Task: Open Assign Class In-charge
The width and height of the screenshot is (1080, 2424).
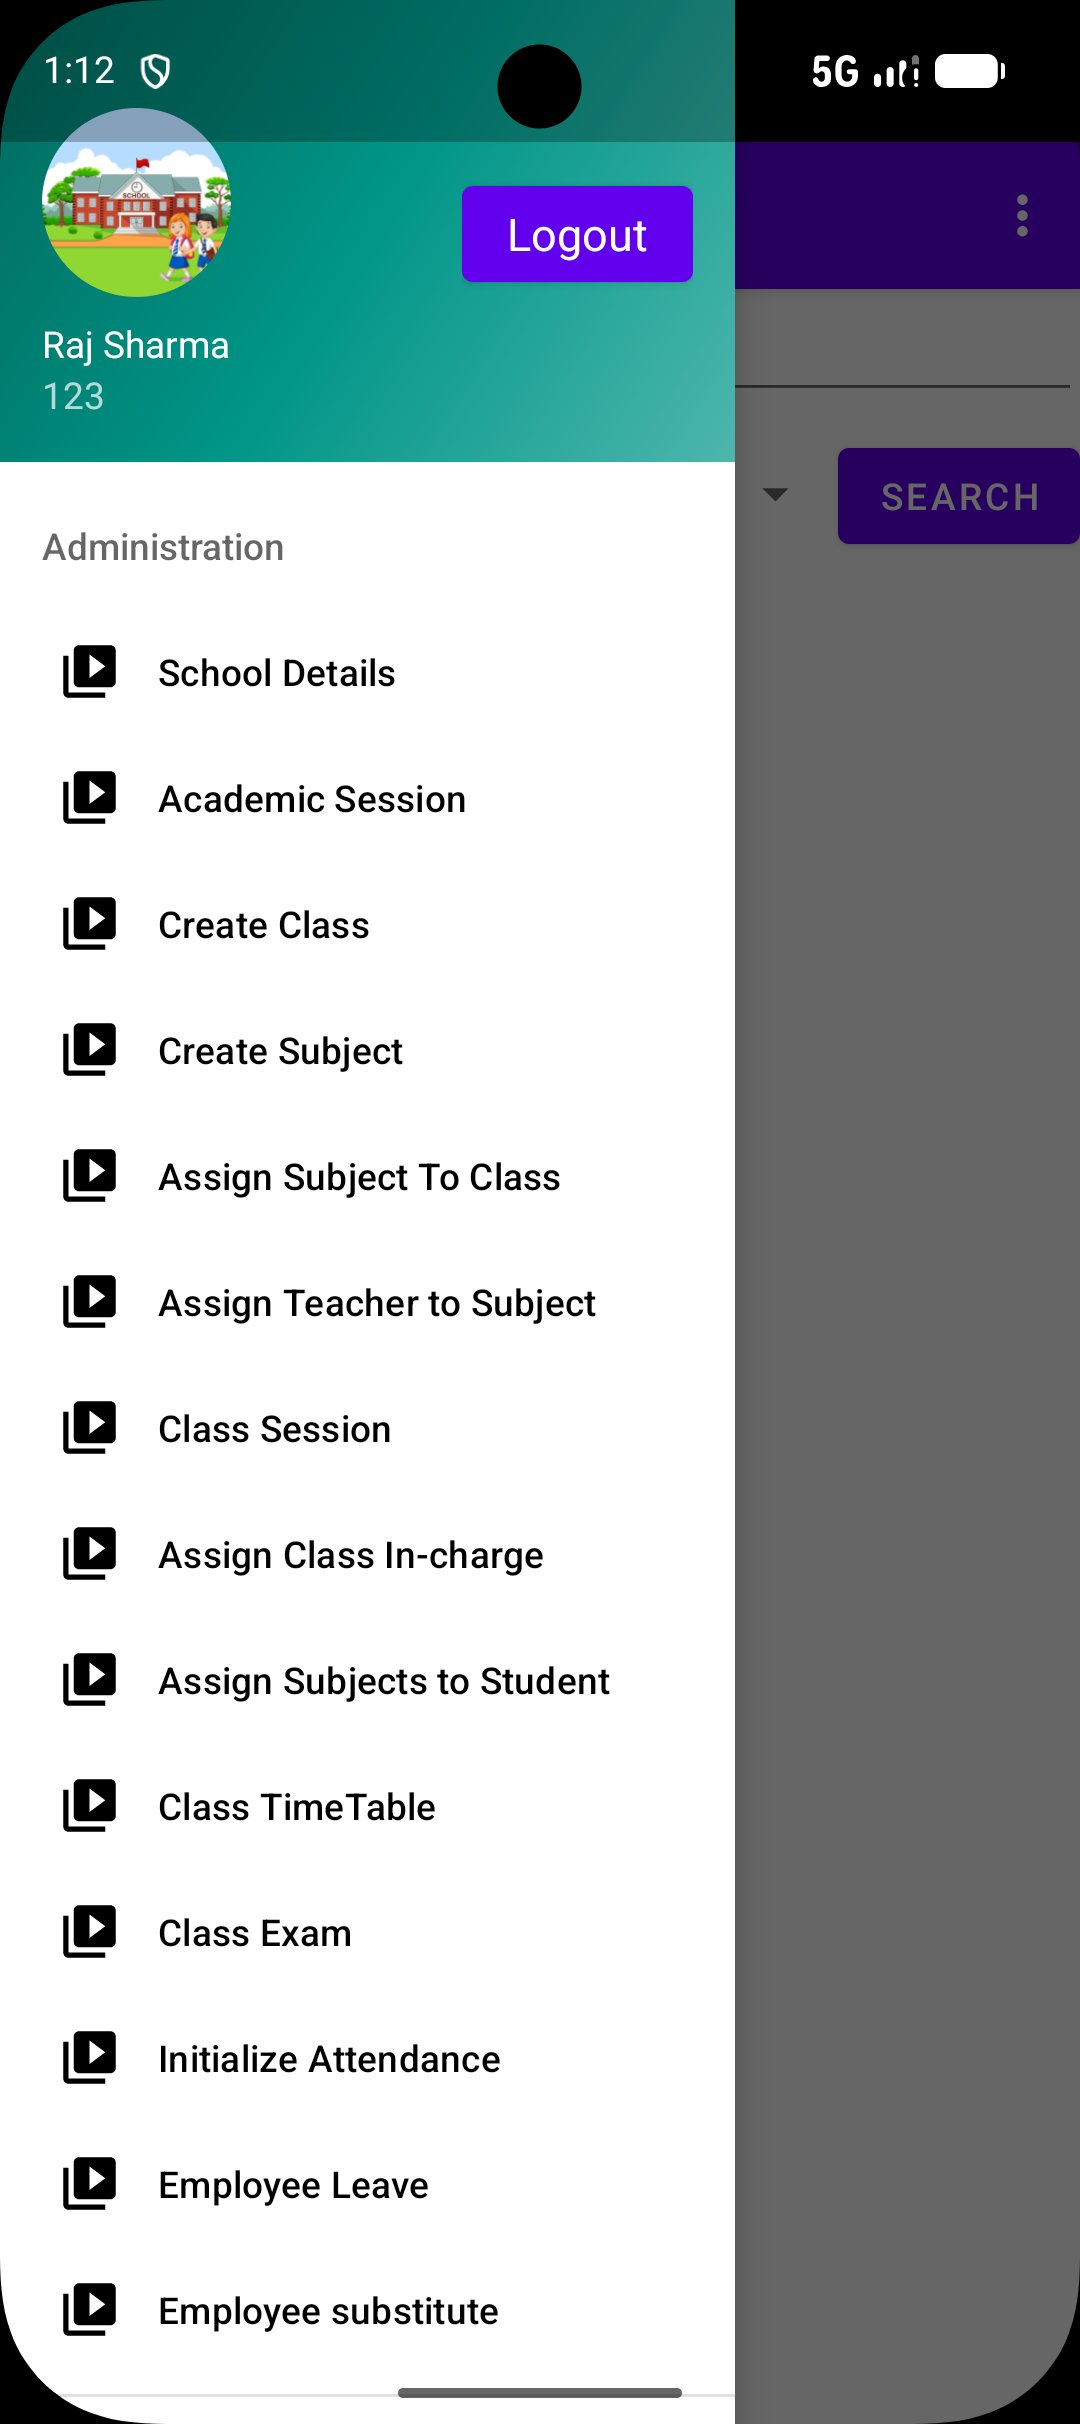Action: (350, 1555)
